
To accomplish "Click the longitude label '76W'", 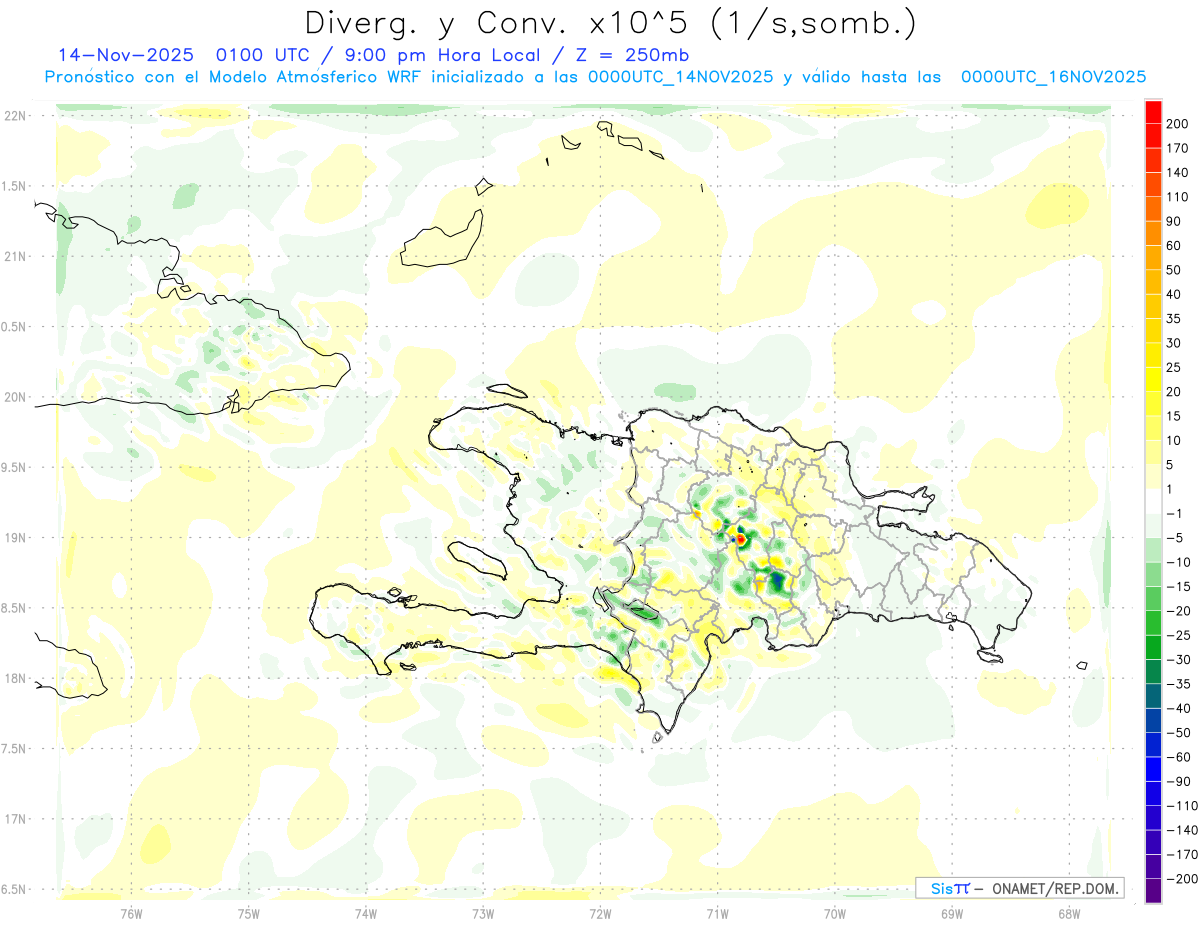I will [x=131, y=913].
